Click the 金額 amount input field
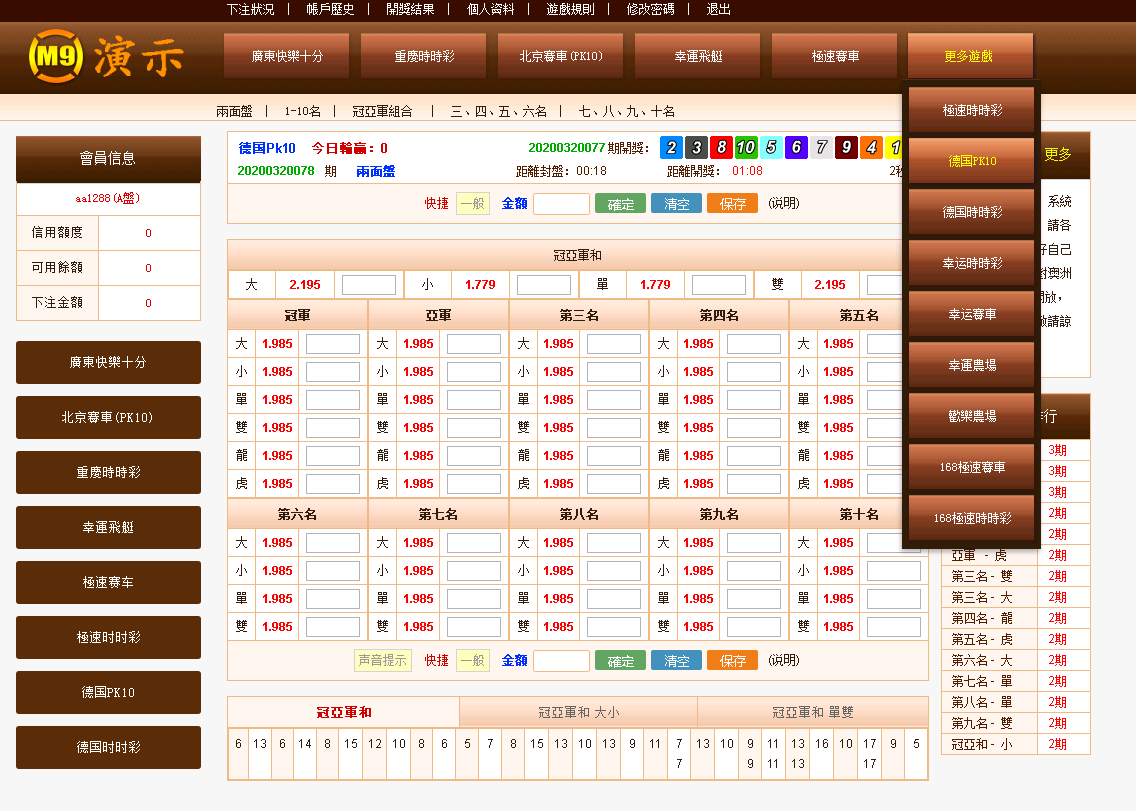 [561, 203]
